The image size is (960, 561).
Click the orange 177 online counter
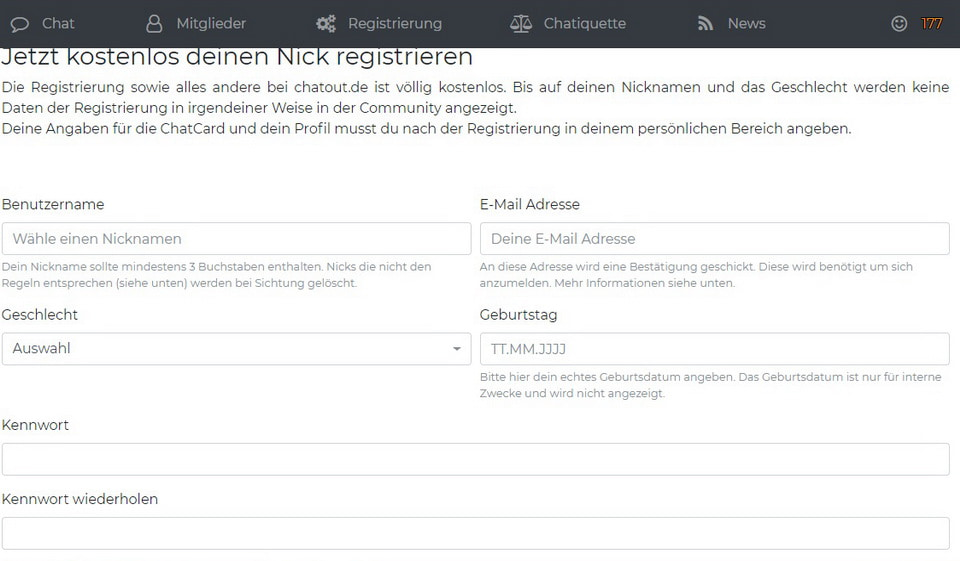[931, 23]
